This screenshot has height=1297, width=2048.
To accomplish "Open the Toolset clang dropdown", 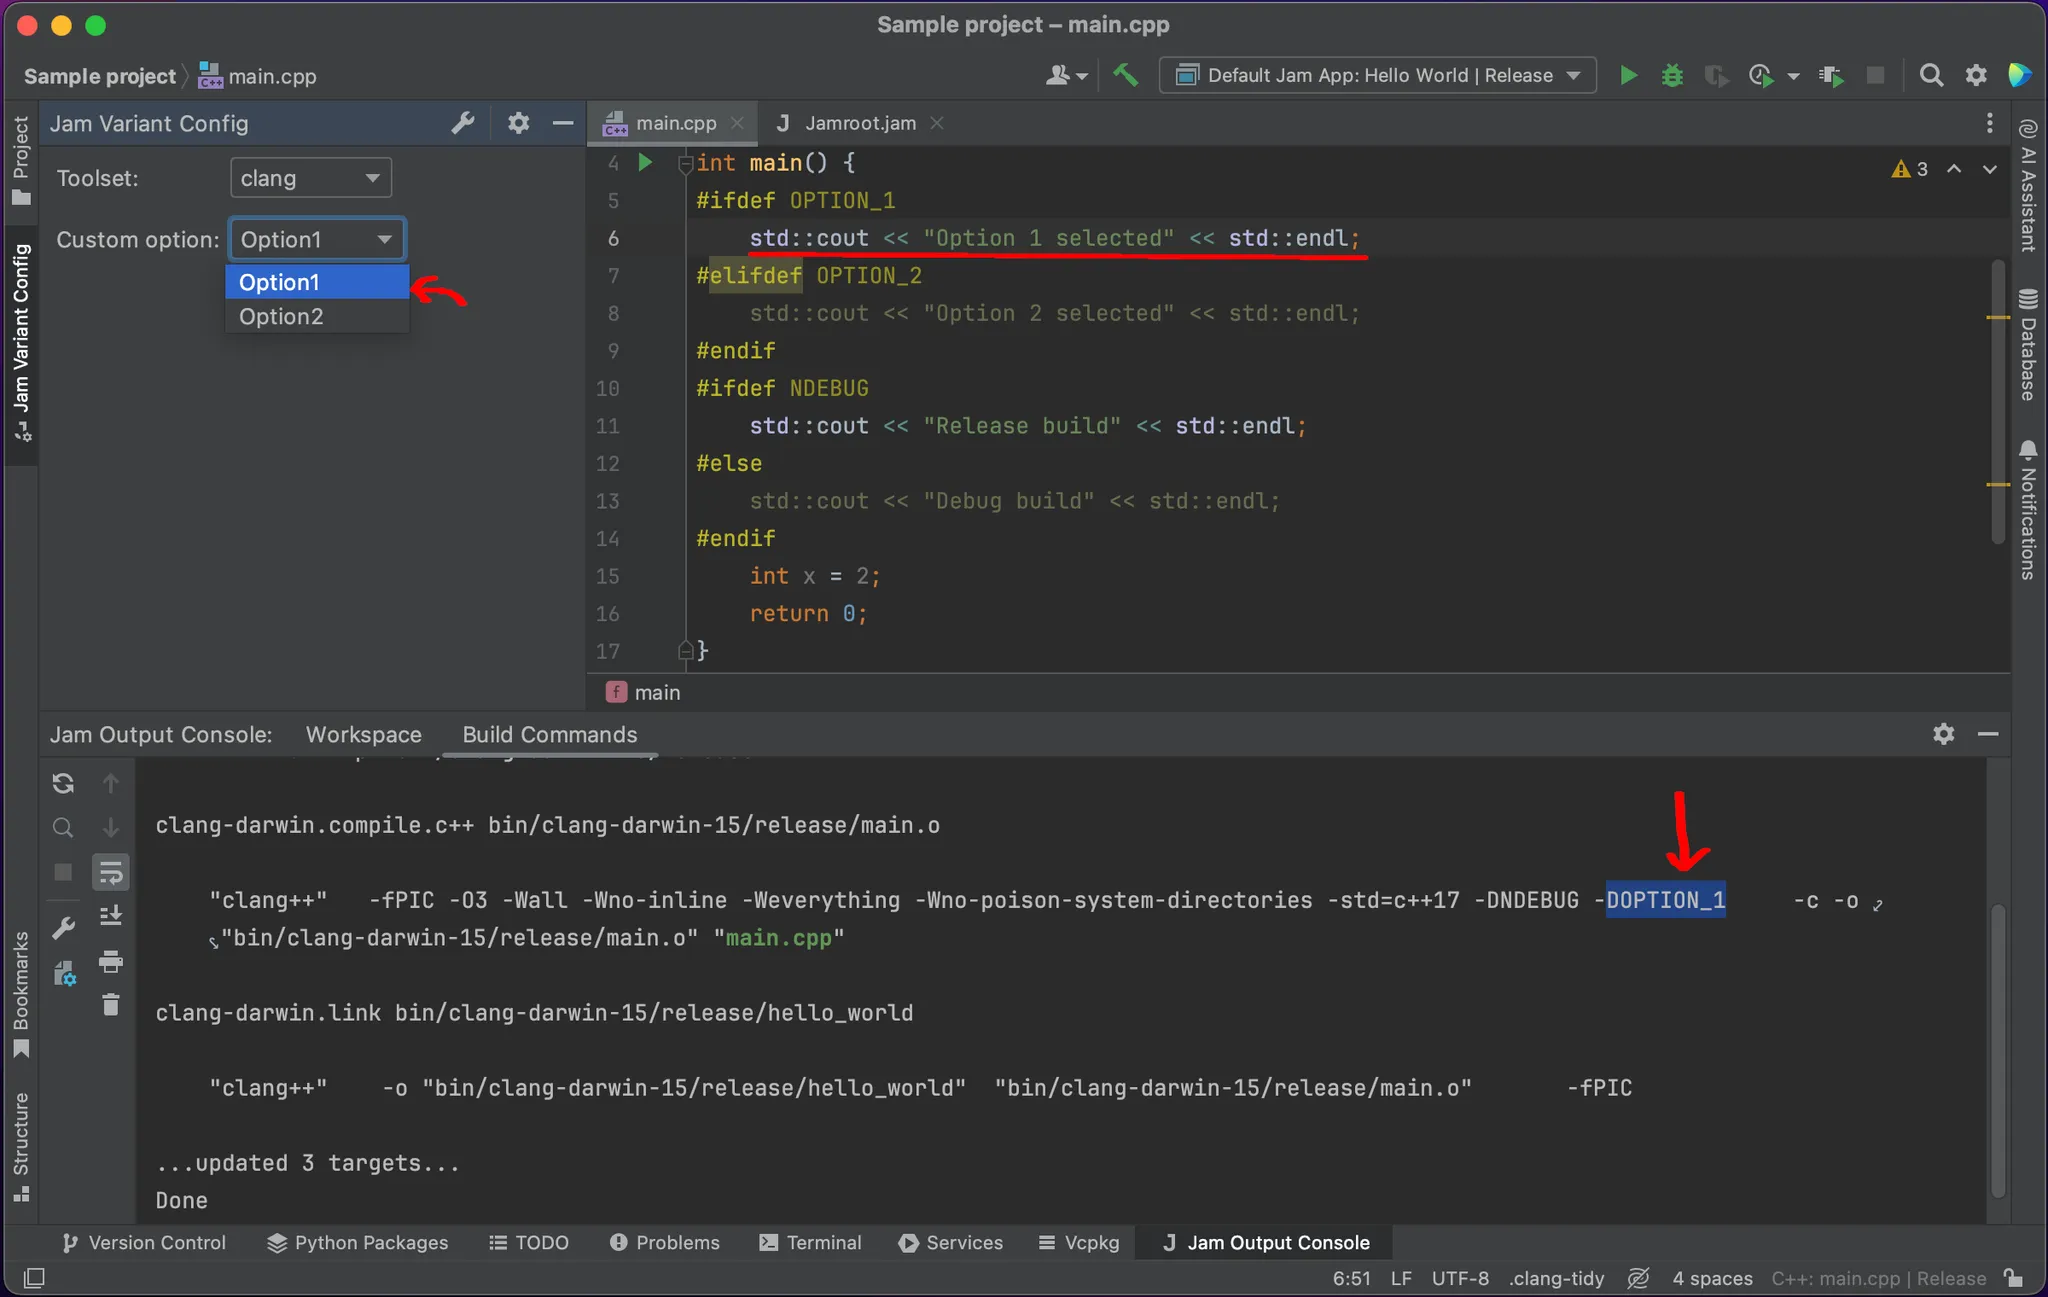I will pos(310,178).
